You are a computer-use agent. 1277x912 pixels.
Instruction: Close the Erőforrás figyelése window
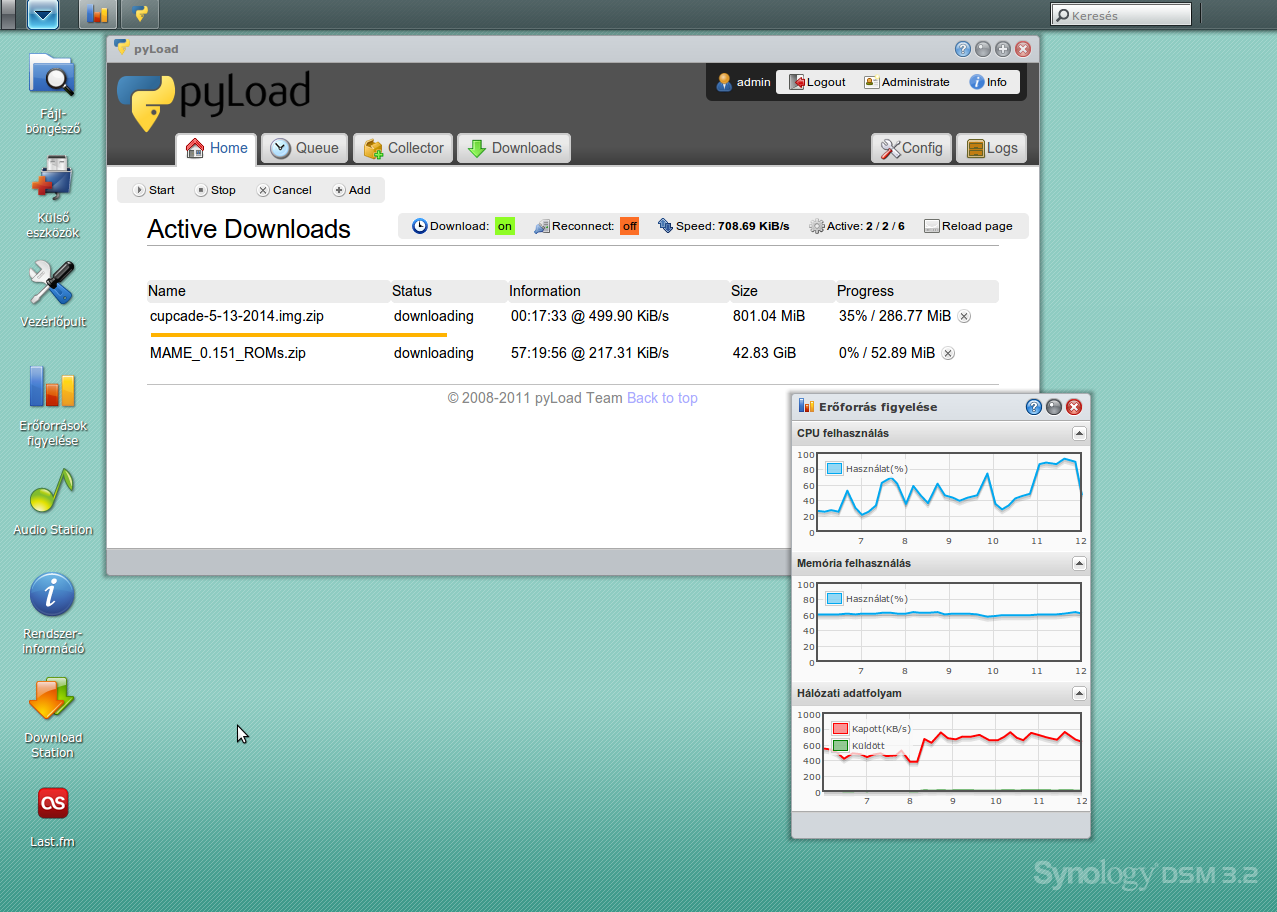click(x=1074, y=407)
